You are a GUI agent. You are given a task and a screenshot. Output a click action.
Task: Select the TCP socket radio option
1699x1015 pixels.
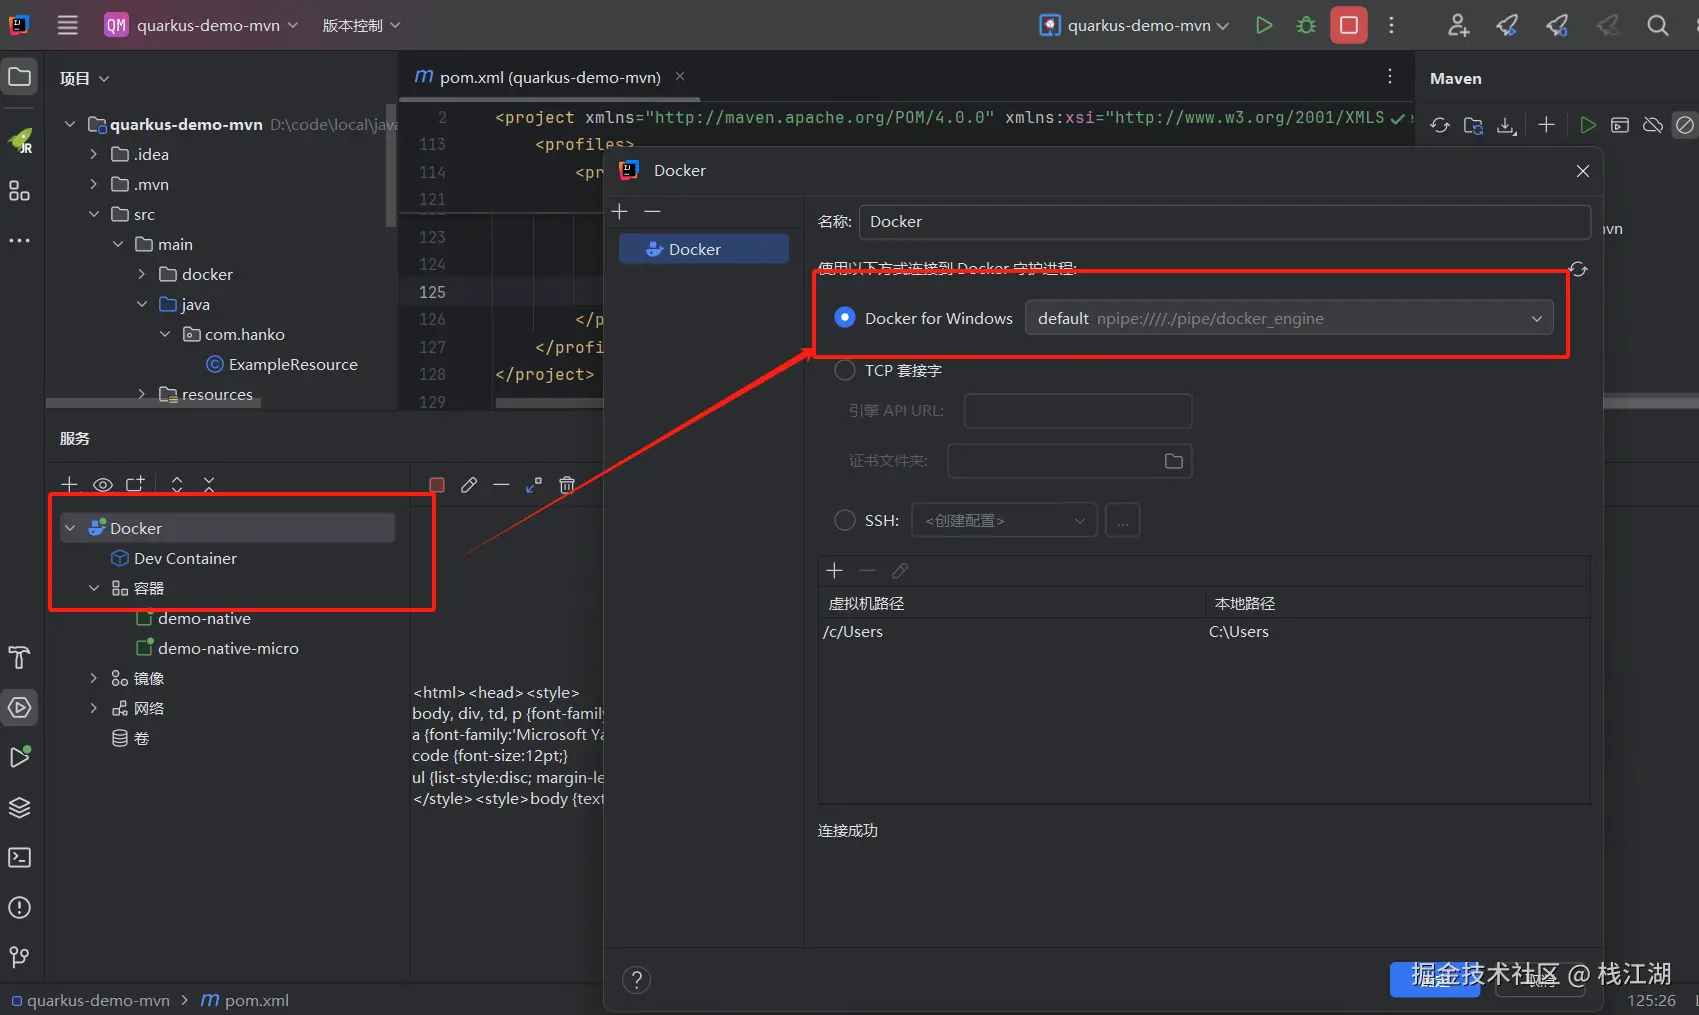point(845,370)
